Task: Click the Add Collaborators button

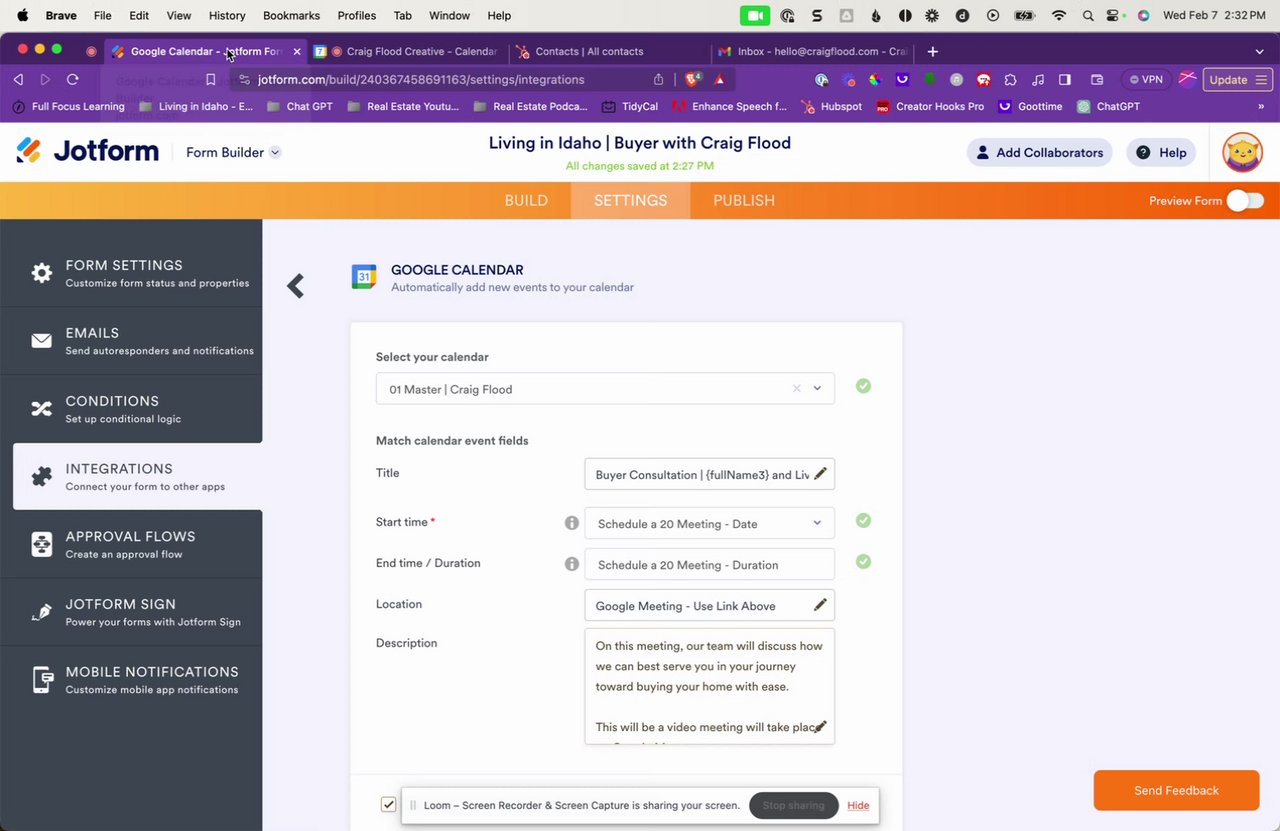Action: pyautogui.click(x=1040, y=152)
